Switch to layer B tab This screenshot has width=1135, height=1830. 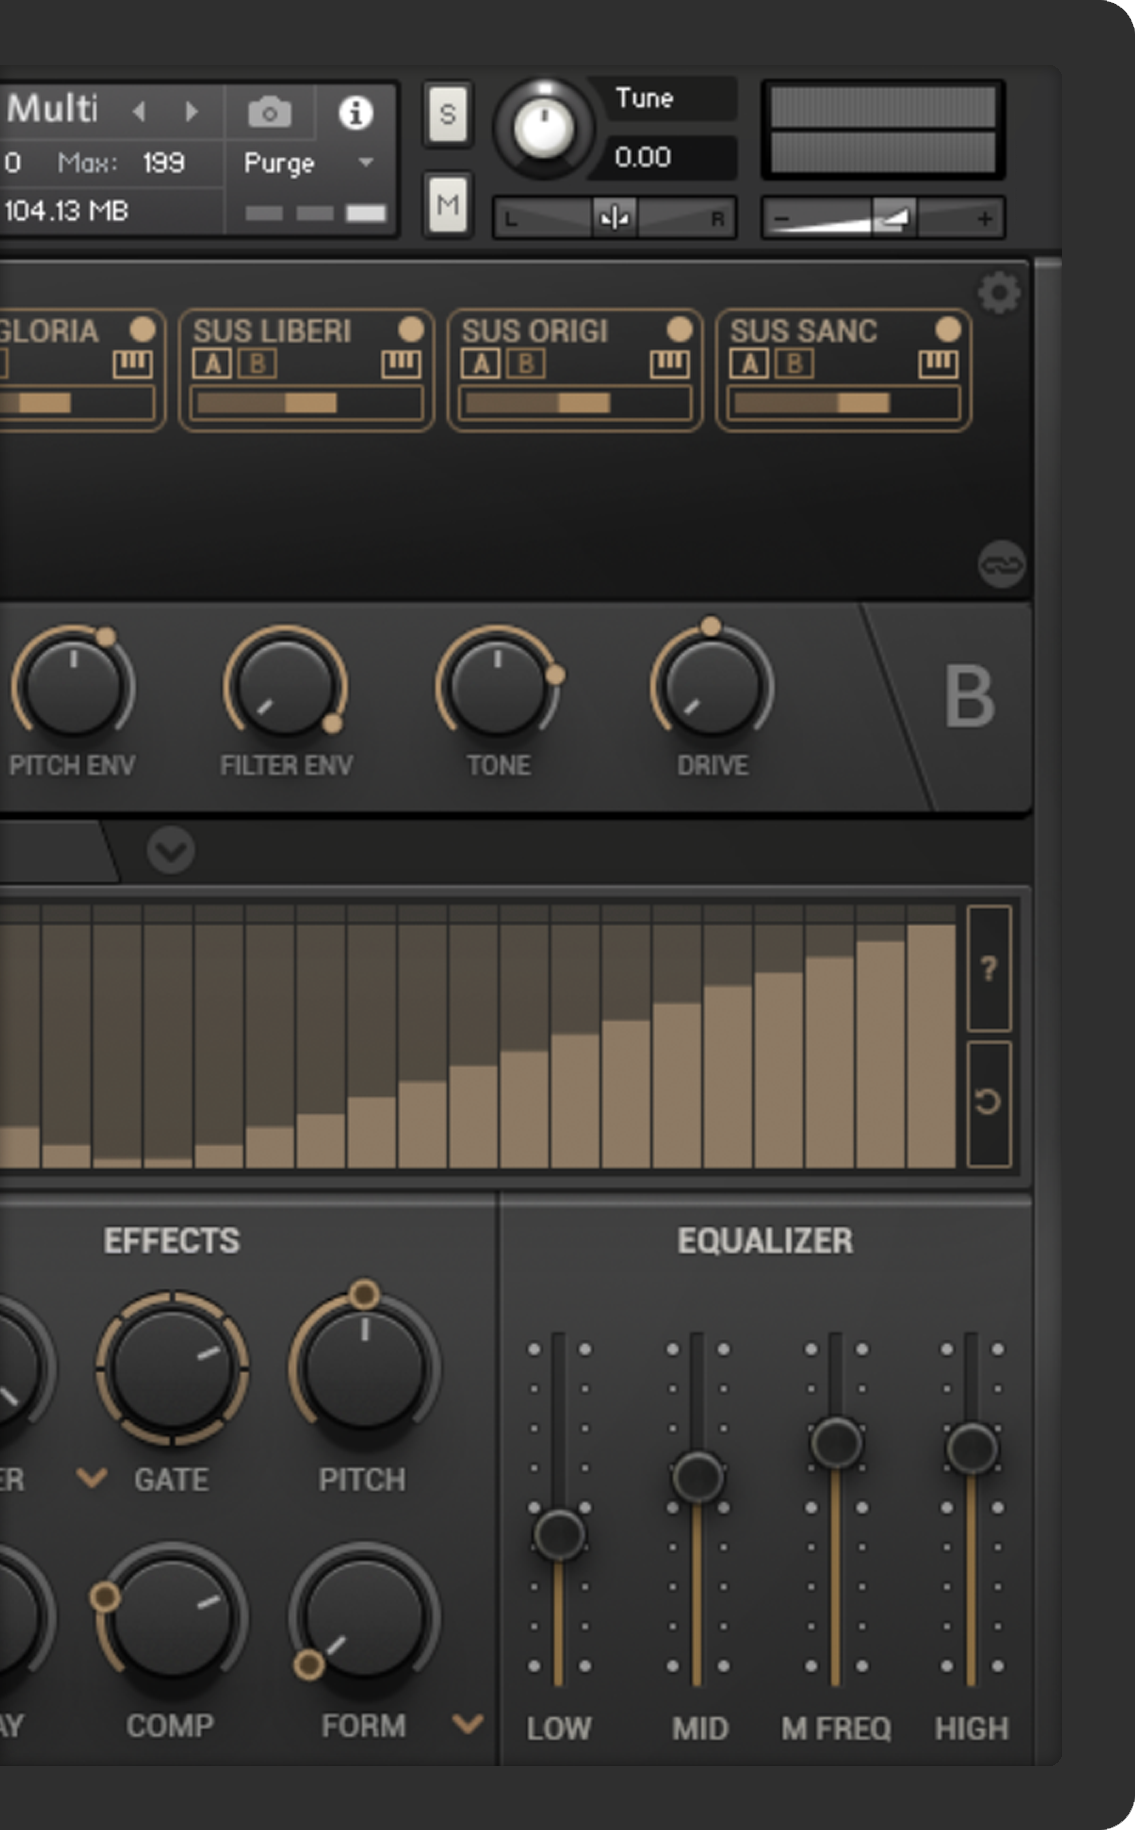point(968,698)
